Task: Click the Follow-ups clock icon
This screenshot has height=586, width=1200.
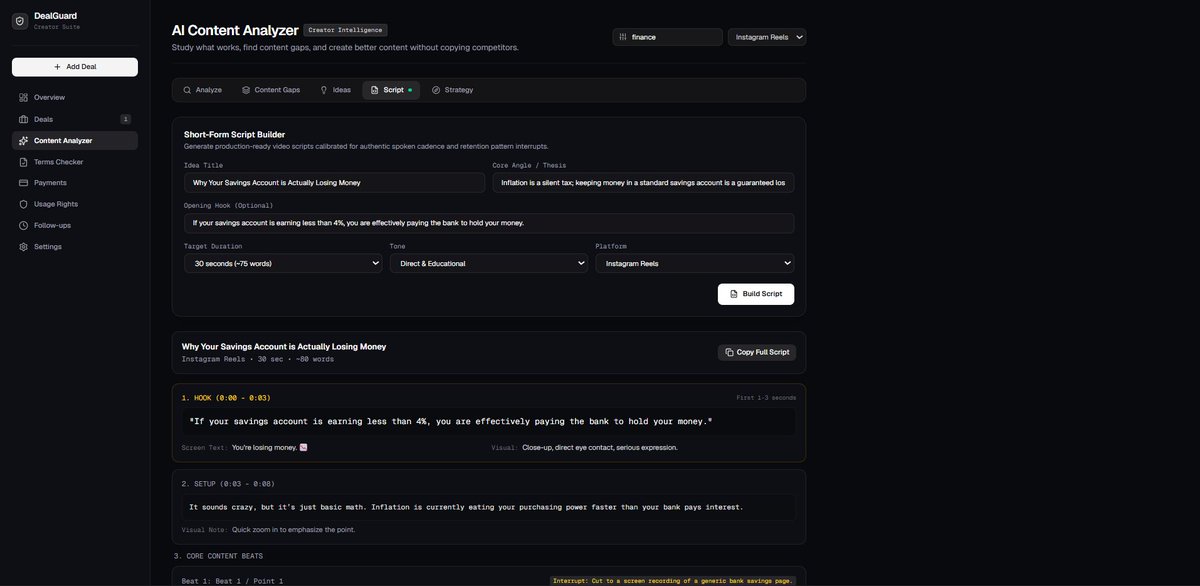Action: pos(24,225)
